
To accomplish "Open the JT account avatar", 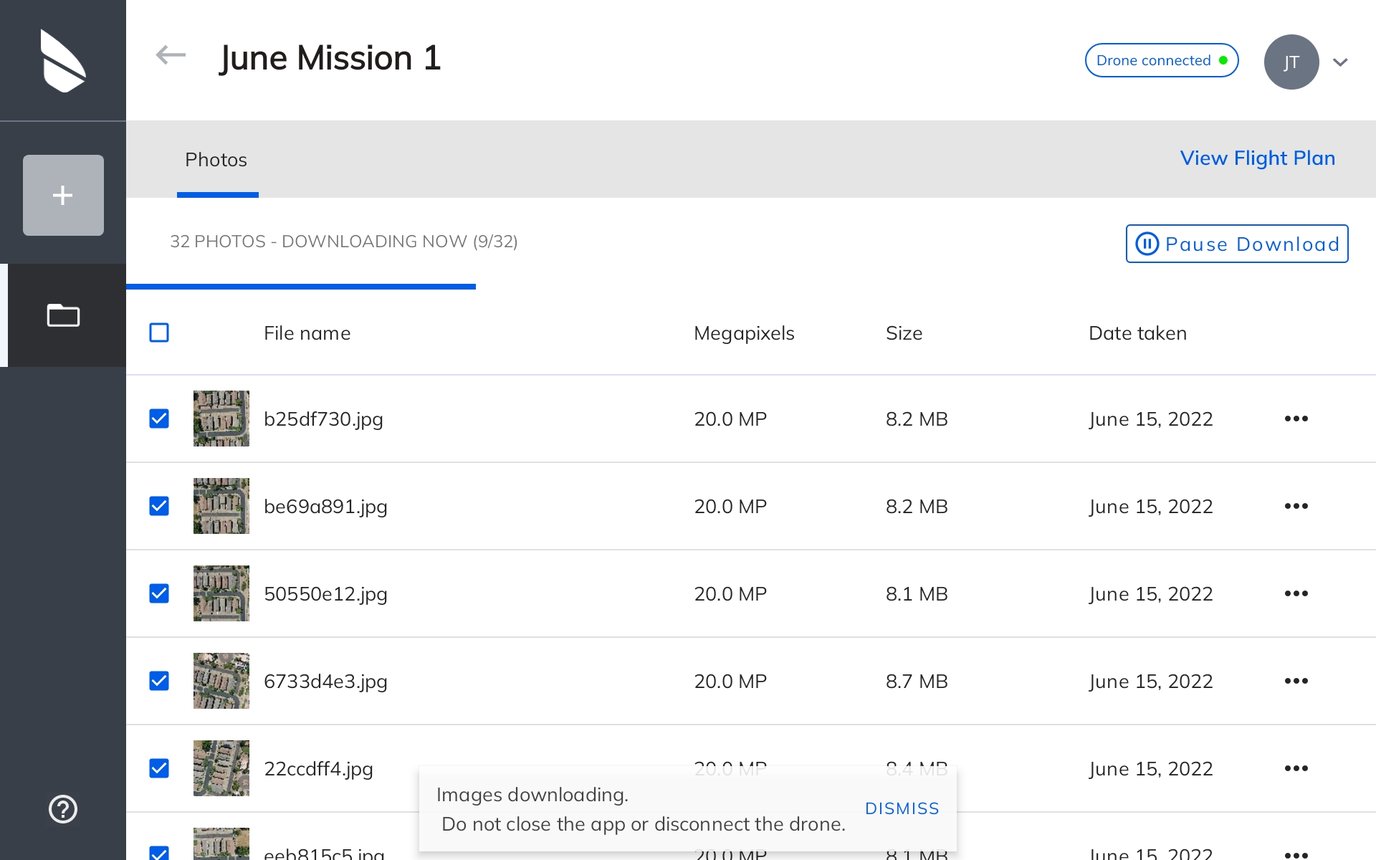I will [x=1291, y=61].
